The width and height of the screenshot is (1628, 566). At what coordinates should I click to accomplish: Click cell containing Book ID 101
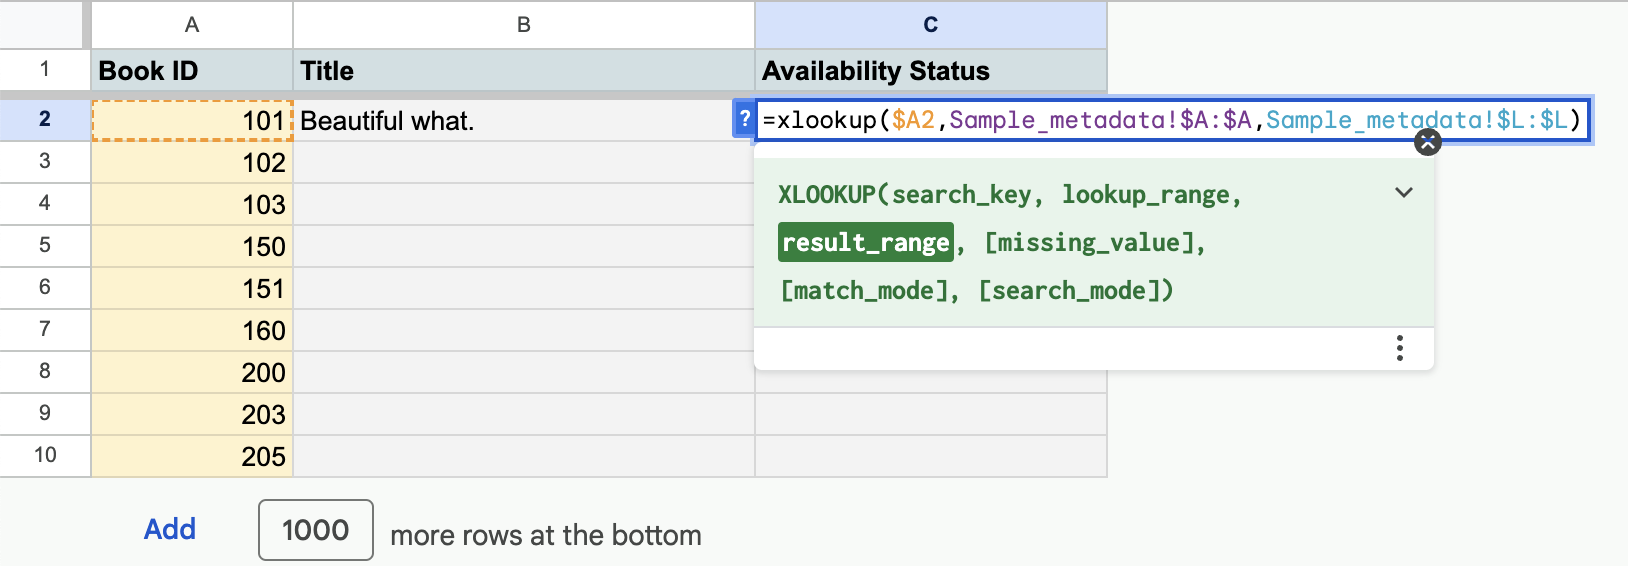[x=192, y=121]
